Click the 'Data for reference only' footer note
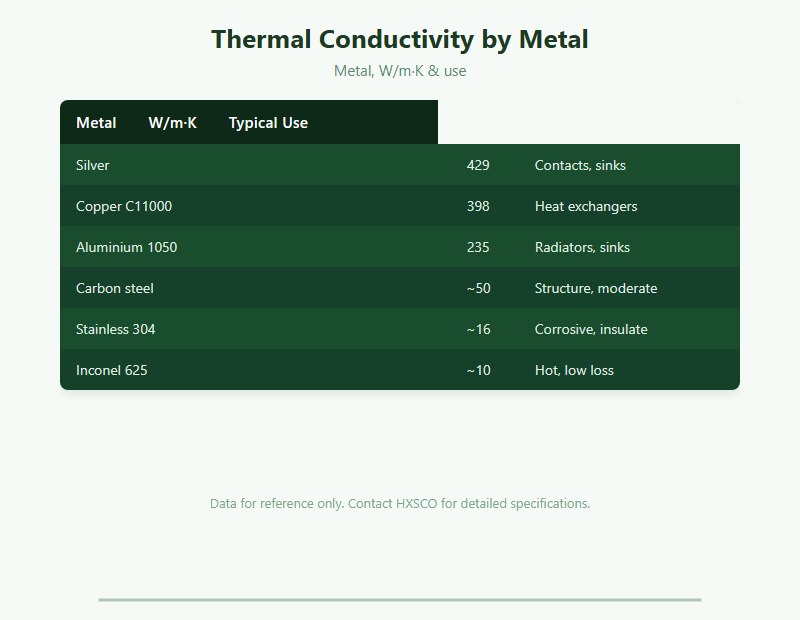The height and width of the screenshot is (620, 800). pyautogui.click(x=400, y=504)
